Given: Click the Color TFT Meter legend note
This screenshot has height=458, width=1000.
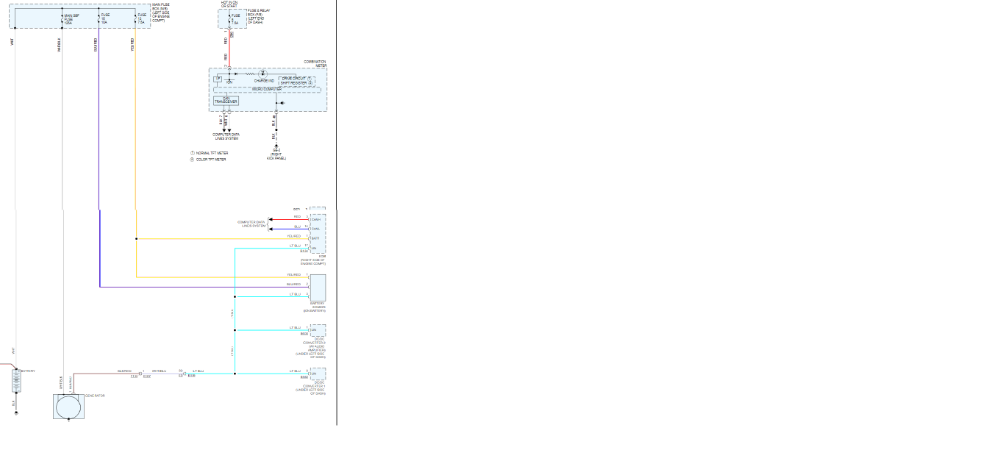Looking at the screenshot, I should [x=211, y=160].
